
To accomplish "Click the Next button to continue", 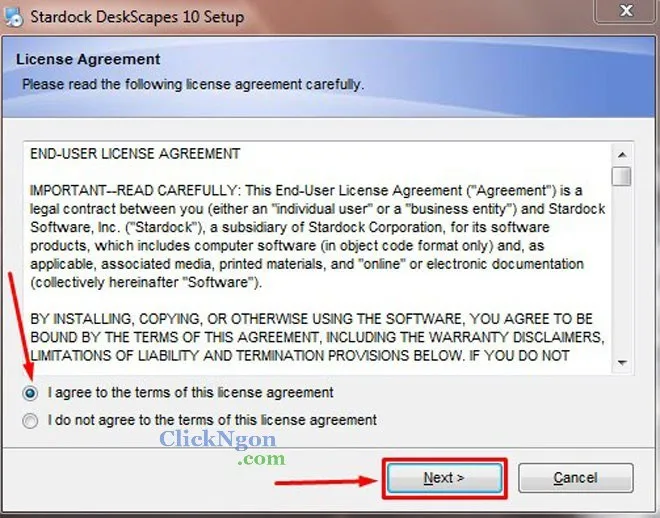I will [x=444, y=478].
